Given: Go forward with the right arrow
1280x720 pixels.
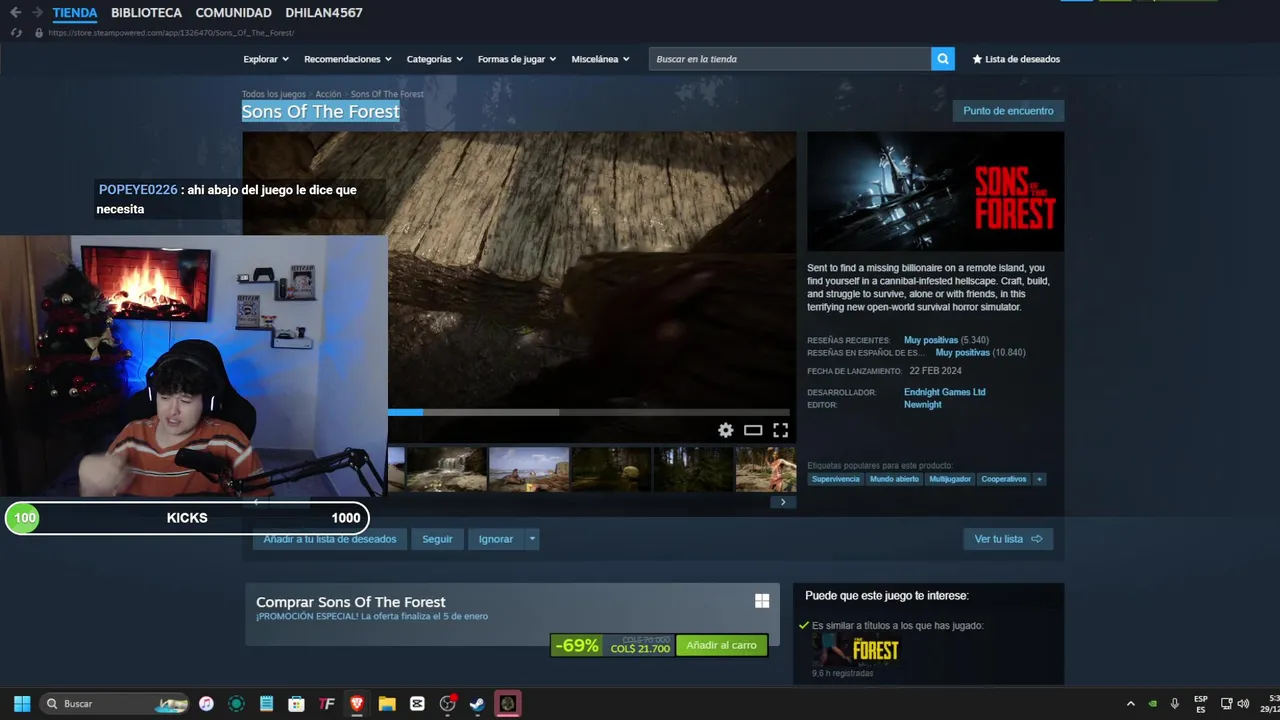Looking at the screenshot, I should click(38, 13).
